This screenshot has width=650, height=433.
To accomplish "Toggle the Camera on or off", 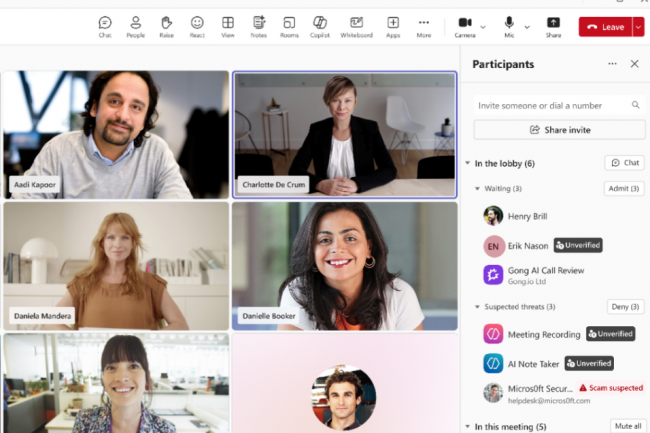I will click(465, 27).
